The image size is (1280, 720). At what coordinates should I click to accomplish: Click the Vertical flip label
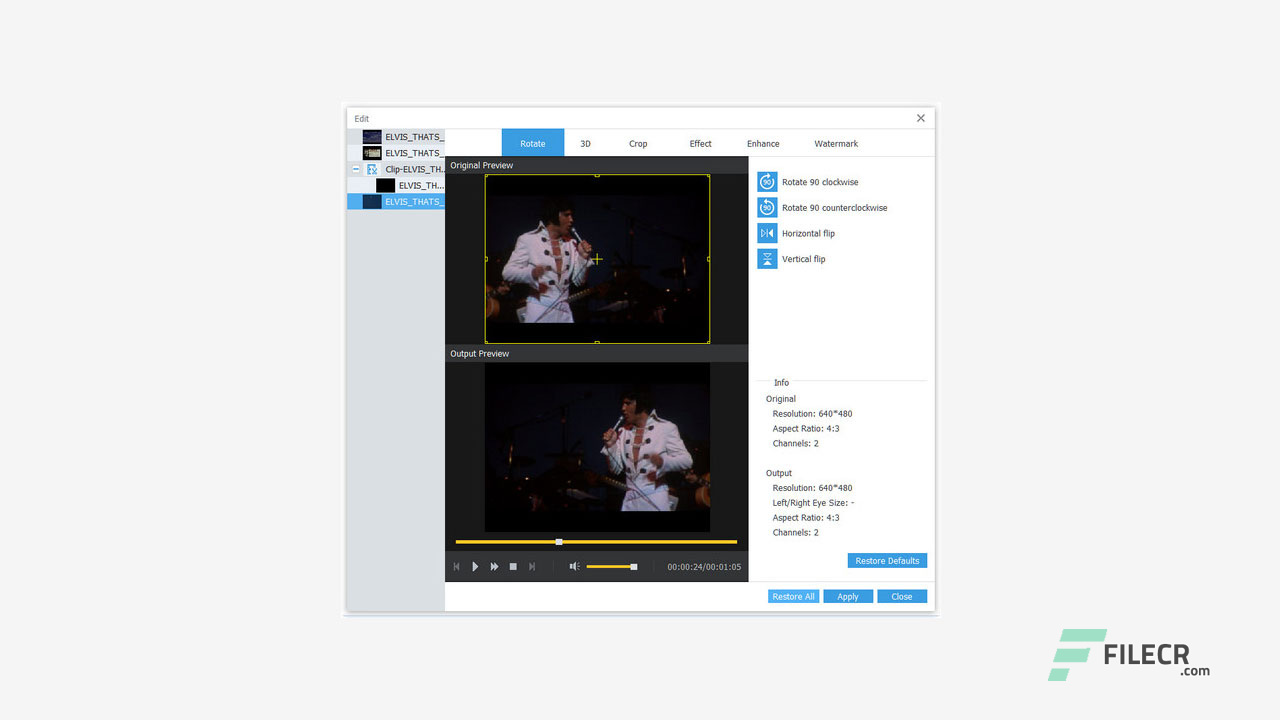(804, 259)
